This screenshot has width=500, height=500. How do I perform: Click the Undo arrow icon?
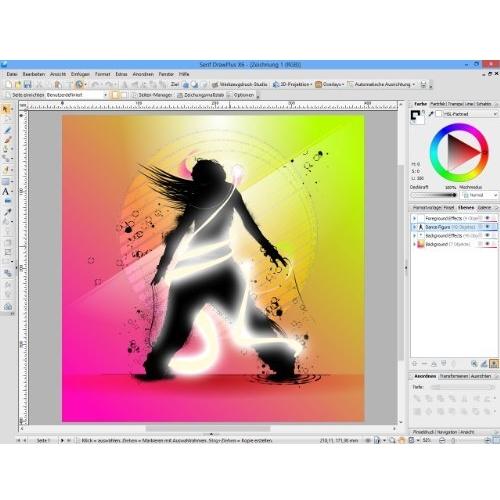click(95, 85)
